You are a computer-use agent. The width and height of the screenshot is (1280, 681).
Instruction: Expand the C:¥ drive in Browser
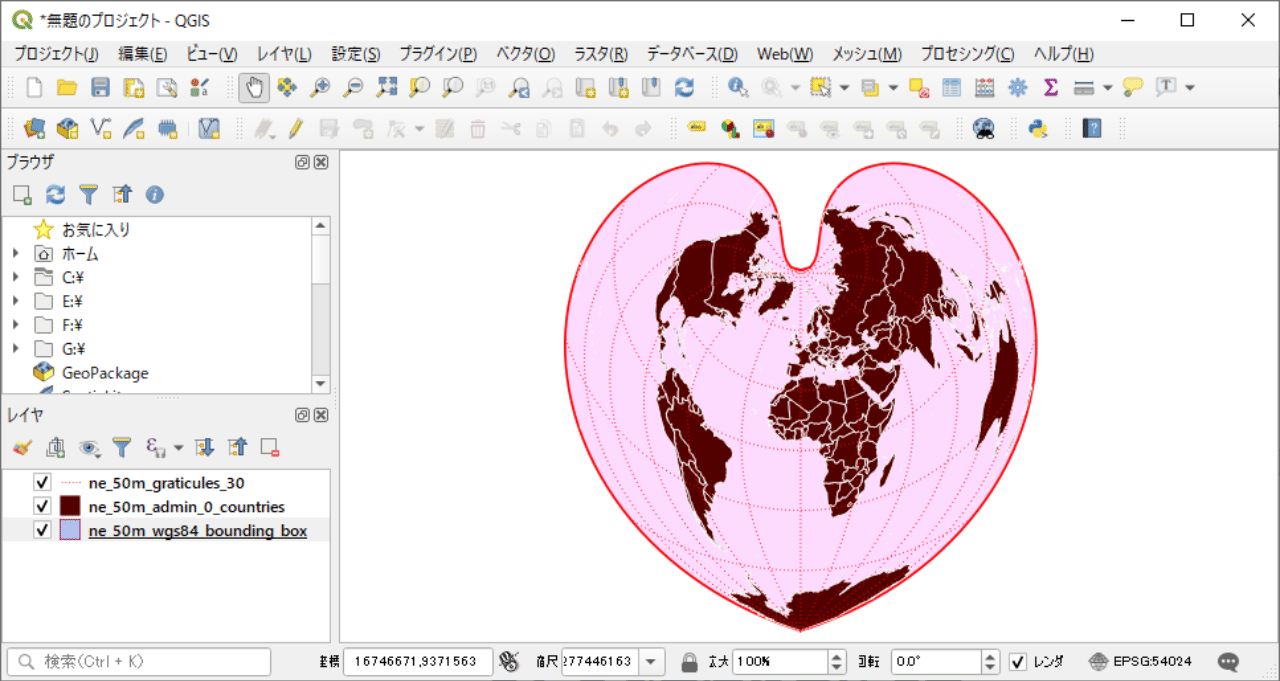pyautogui.click(x=16, y=277)
